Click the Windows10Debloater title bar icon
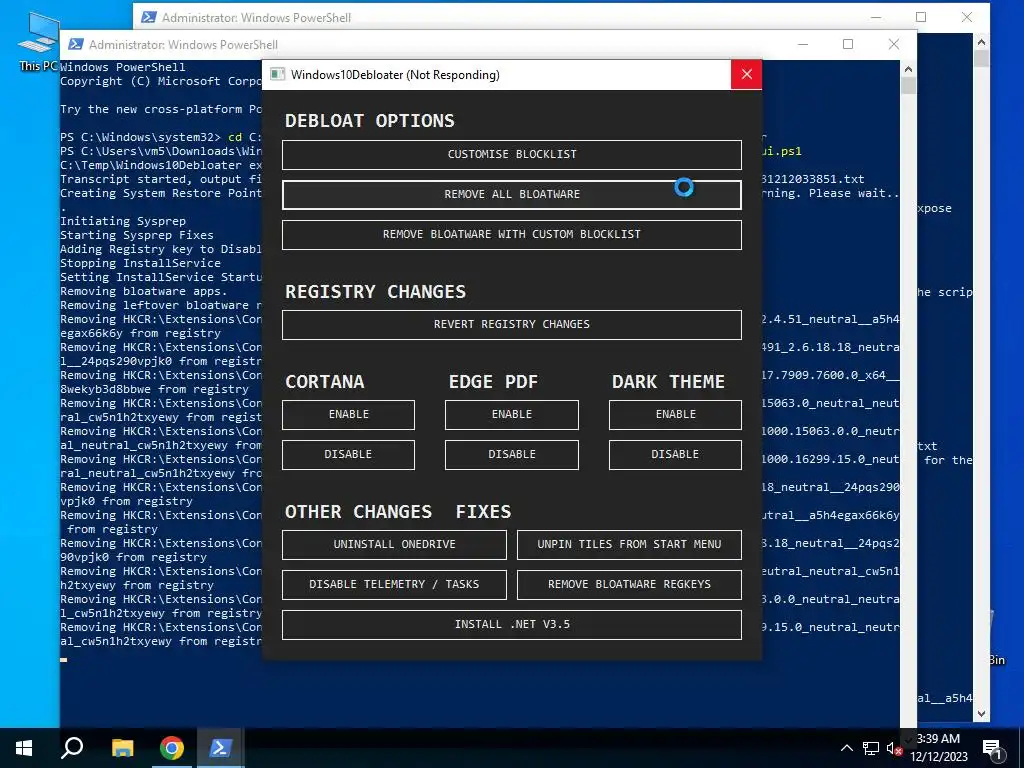 click(x=278, y=74)
